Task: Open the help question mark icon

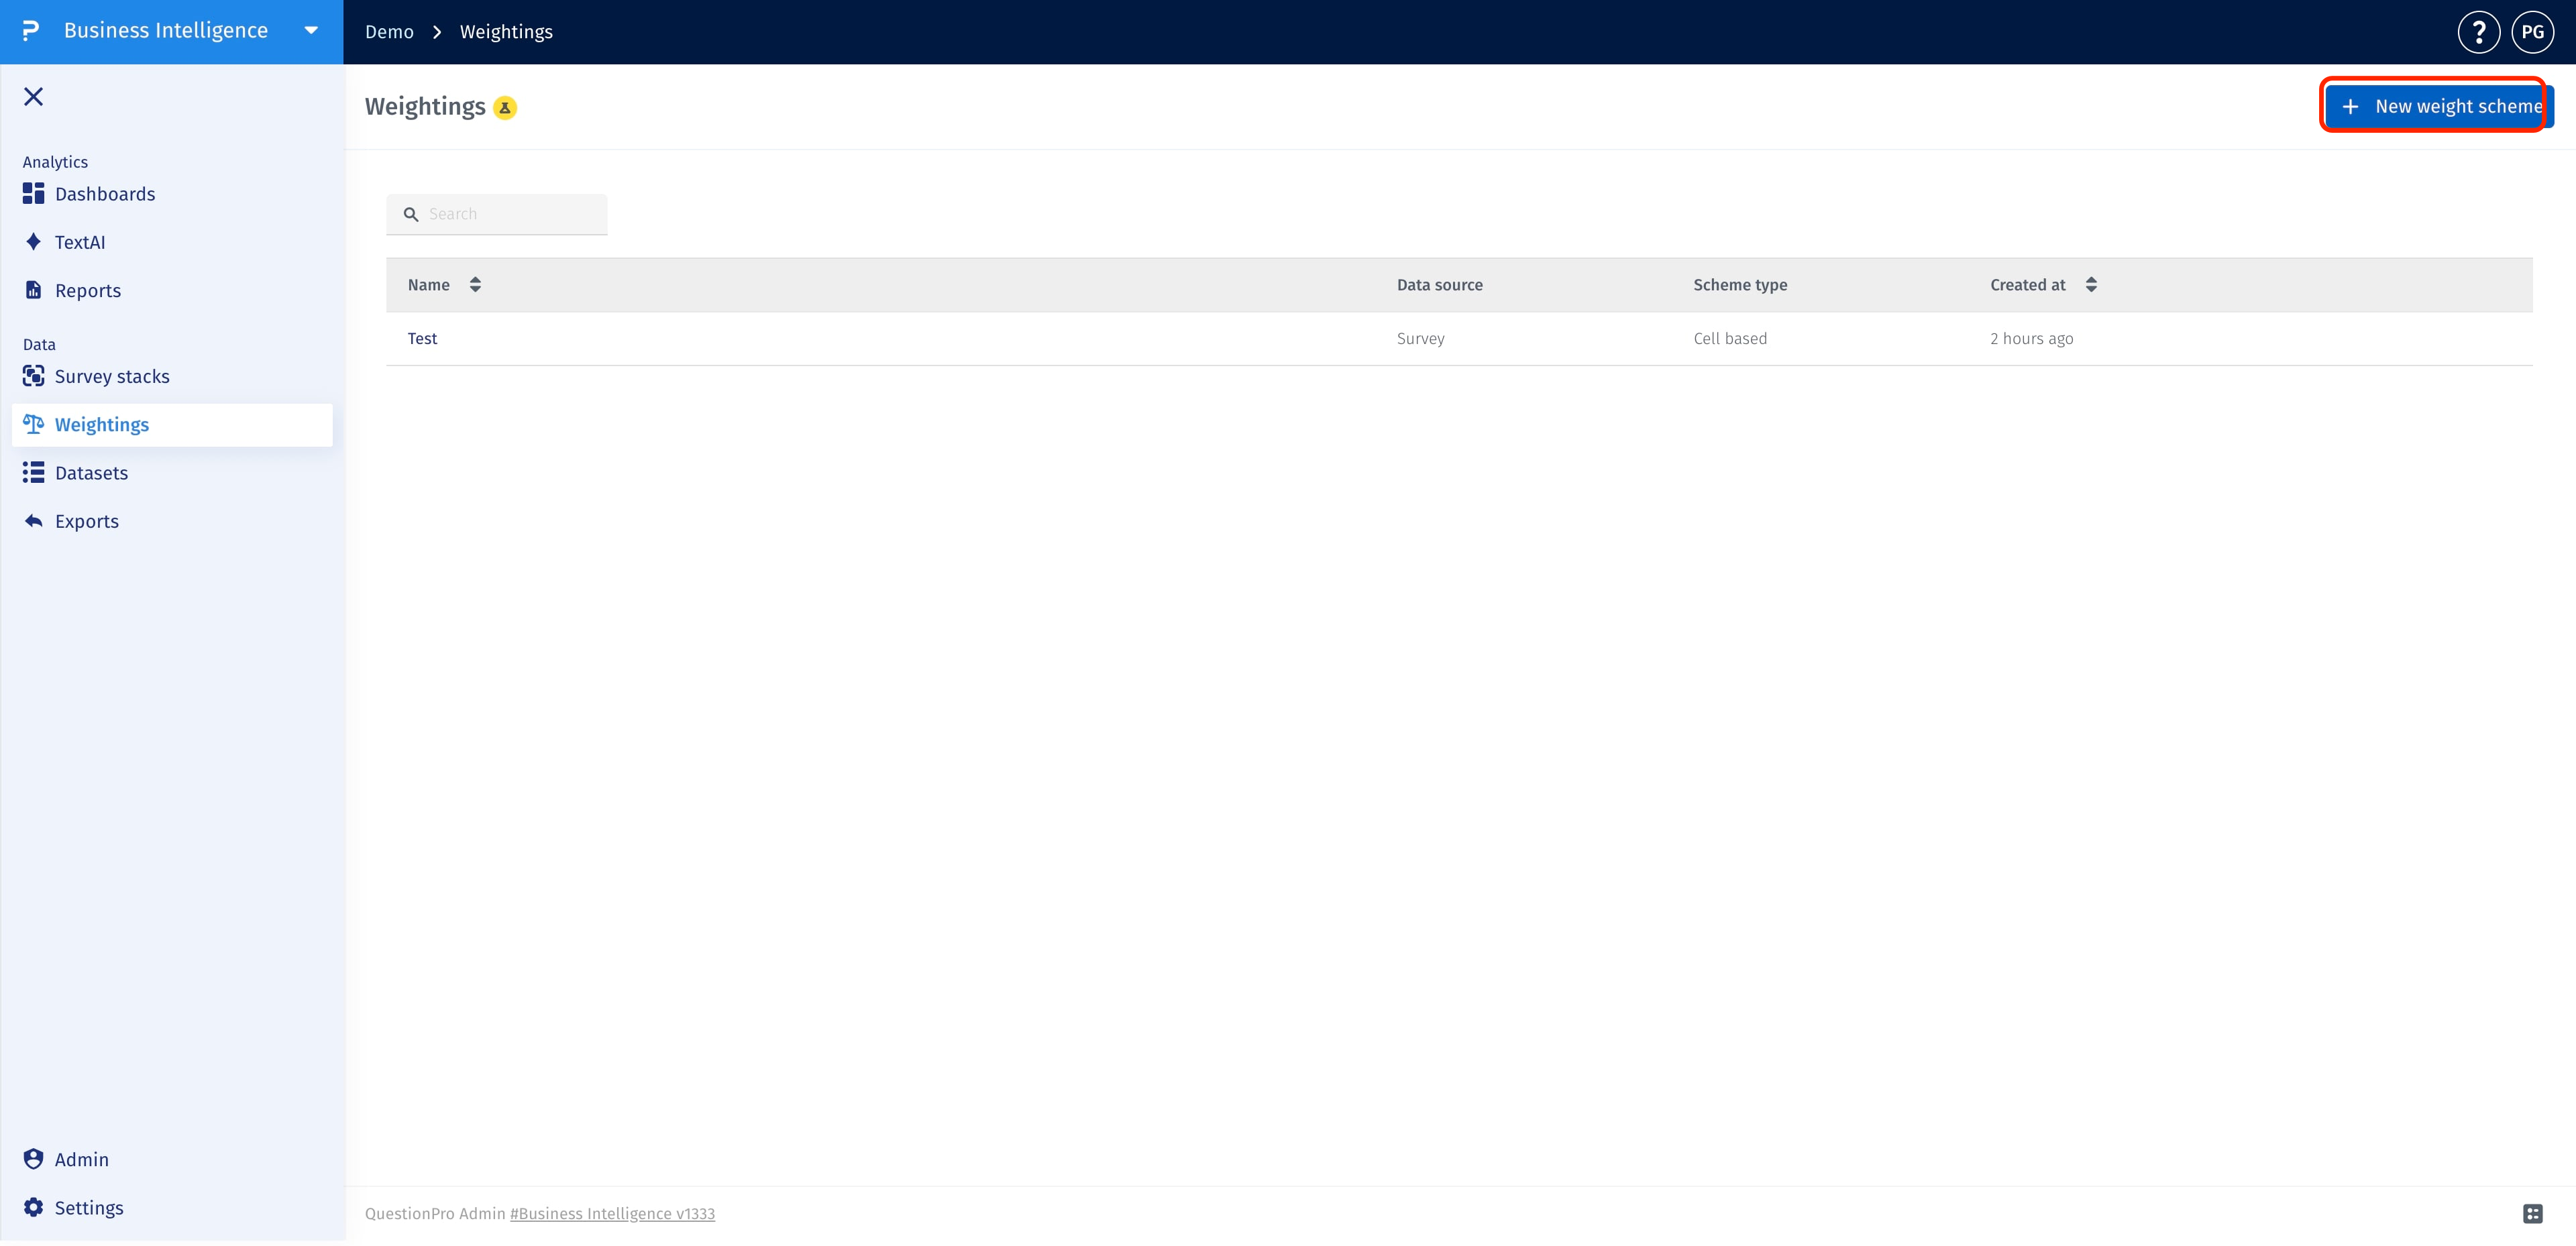Action: (x=2478, y=32)
